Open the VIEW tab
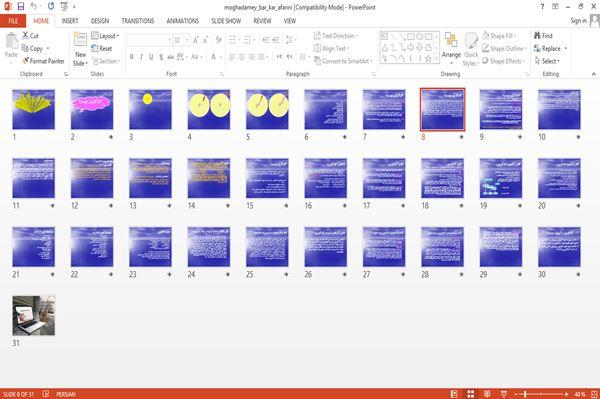The height and width of the screenshot is (399, 600). pyautogui.click(x=290, y=21)
